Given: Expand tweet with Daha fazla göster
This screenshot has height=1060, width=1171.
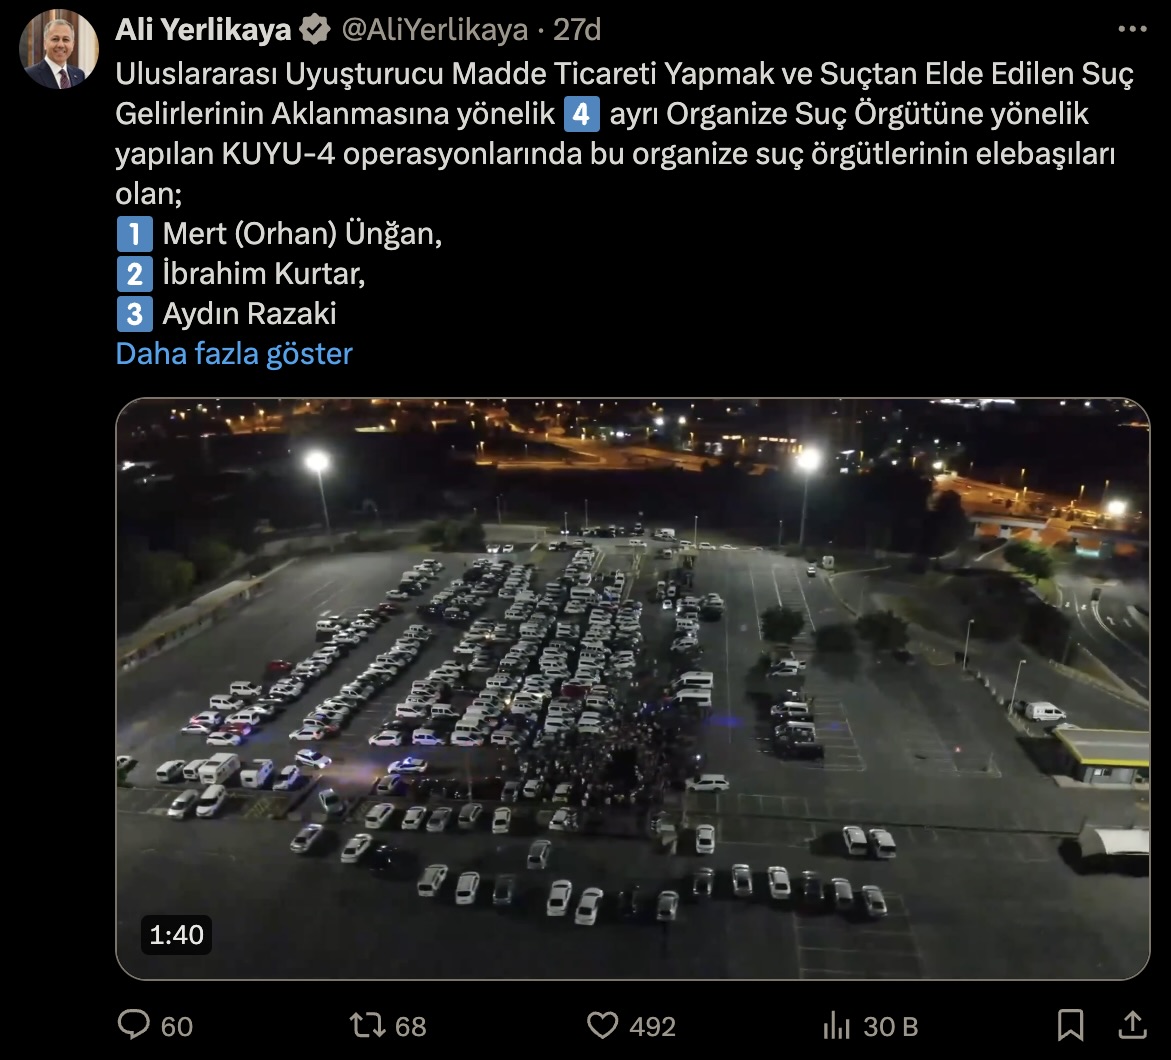Looking at the screenshot, I should [234, 353].
